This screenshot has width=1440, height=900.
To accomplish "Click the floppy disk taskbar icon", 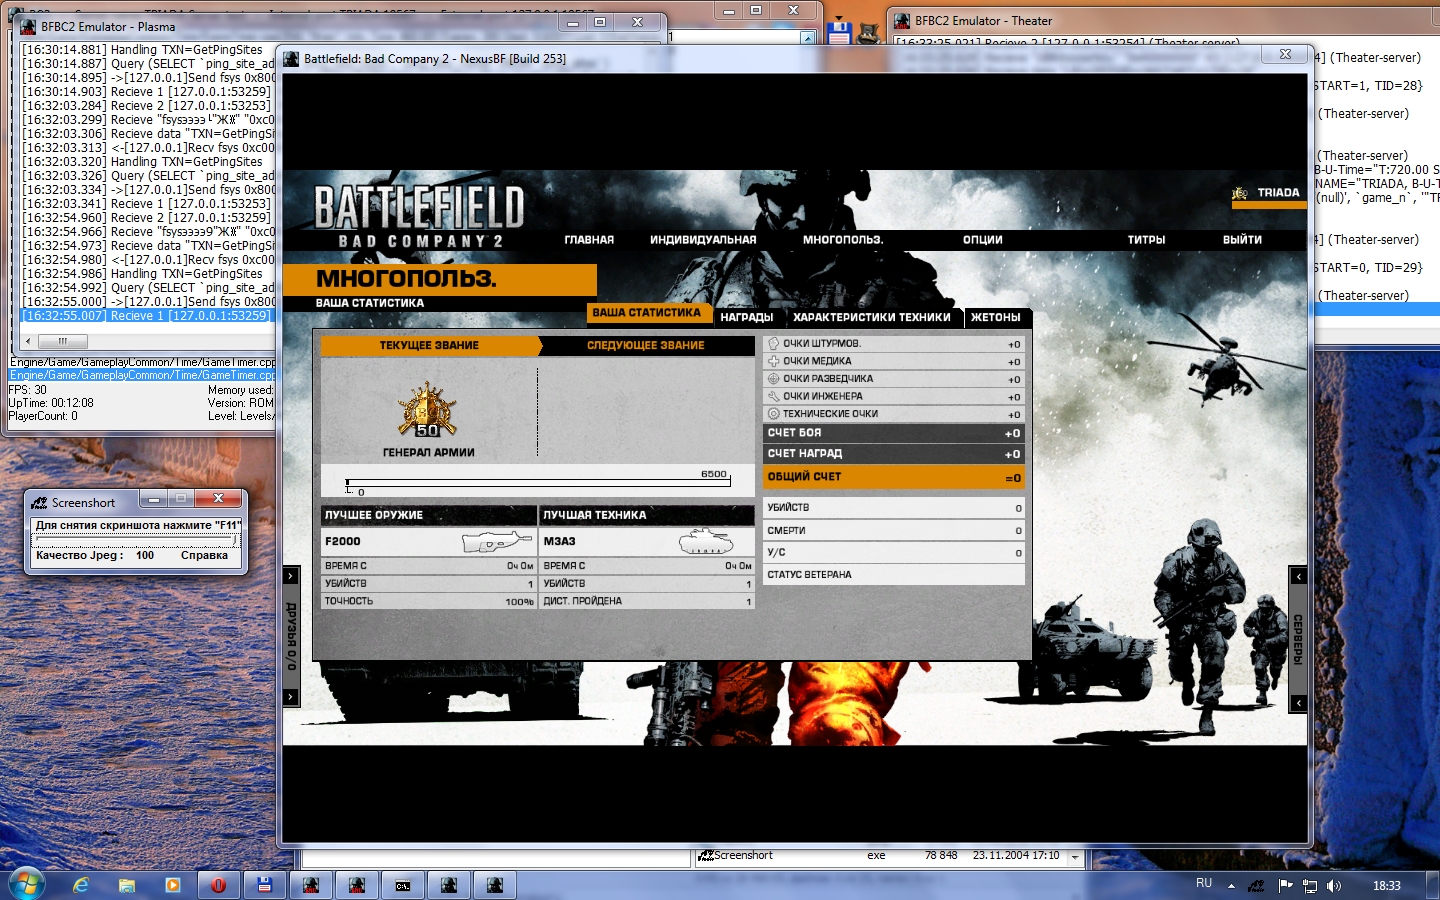I will pos(265,885).
